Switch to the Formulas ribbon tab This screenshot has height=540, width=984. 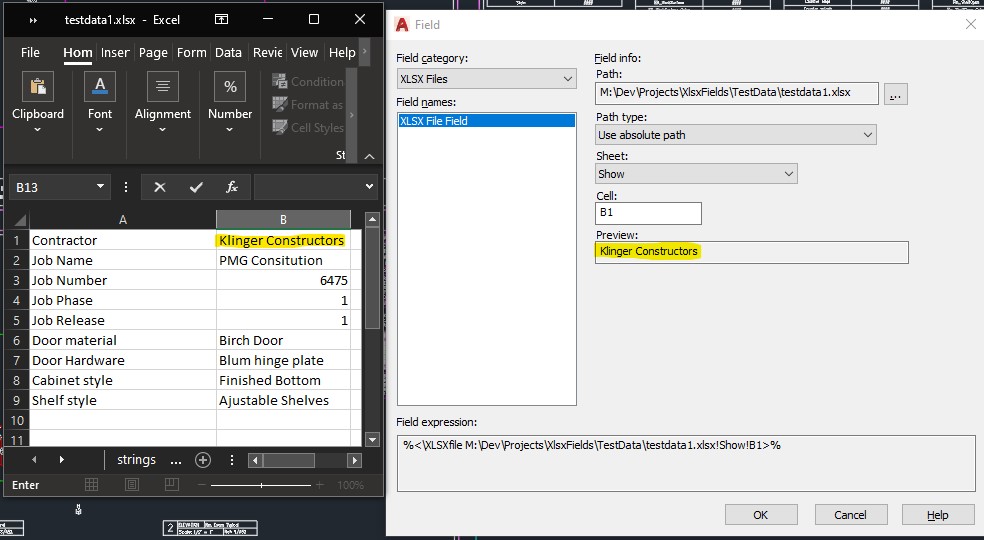(x=191, y=53)
